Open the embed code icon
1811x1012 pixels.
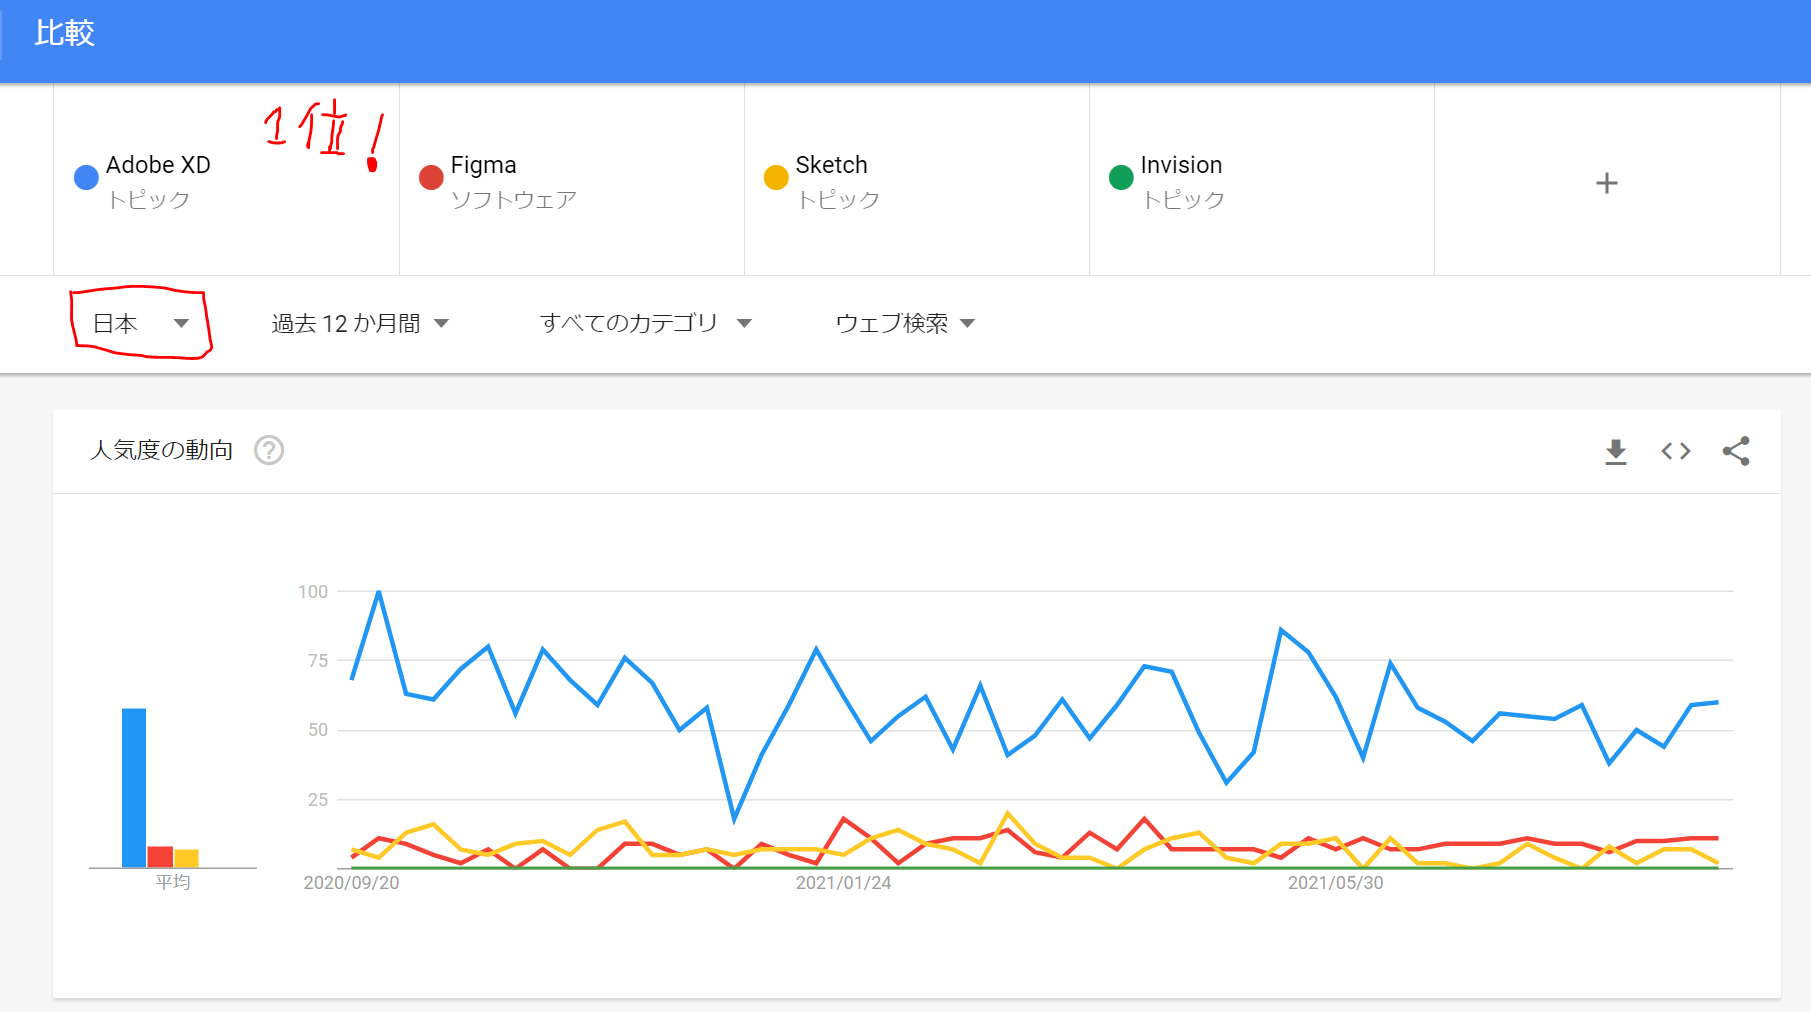1676,451
